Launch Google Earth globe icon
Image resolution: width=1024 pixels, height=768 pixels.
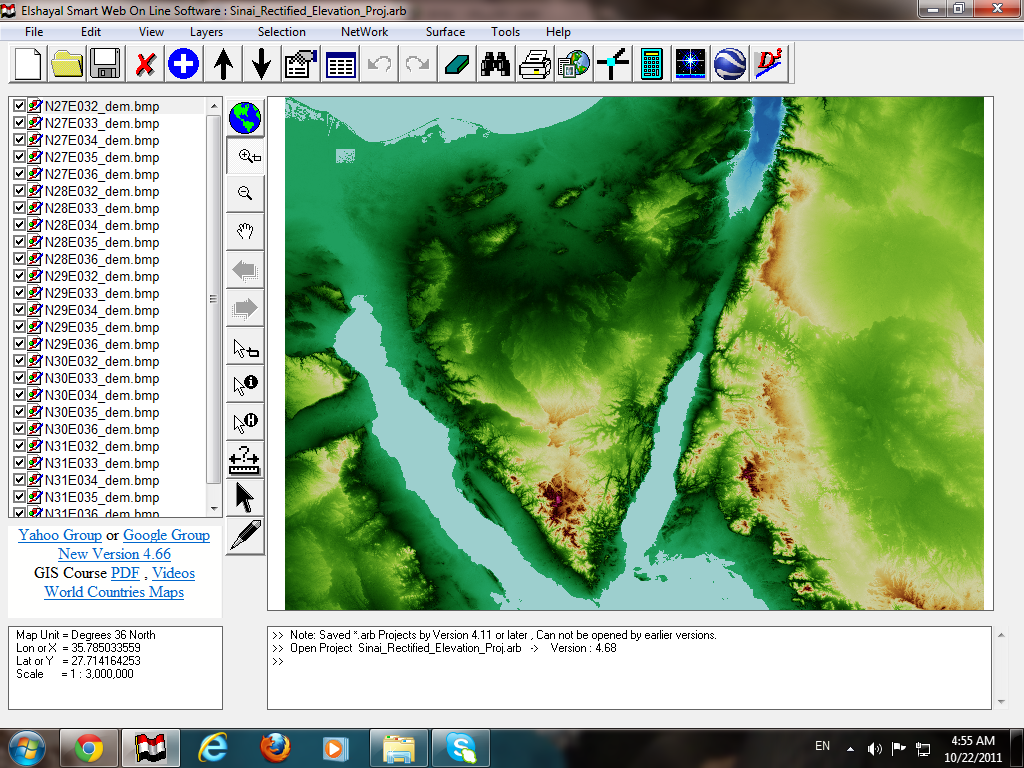[x=729, y=64]
